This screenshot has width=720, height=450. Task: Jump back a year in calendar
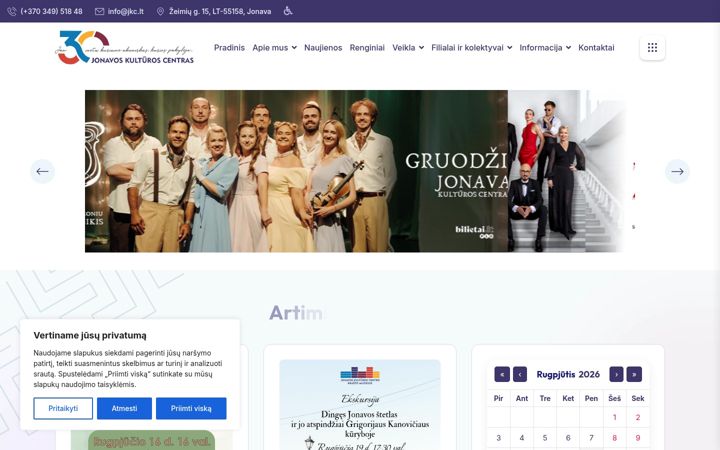[x=502, y=374]
